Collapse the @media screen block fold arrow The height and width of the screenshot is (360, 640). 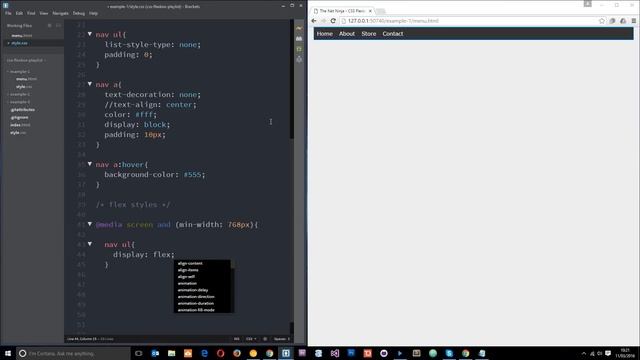point(90,224)
